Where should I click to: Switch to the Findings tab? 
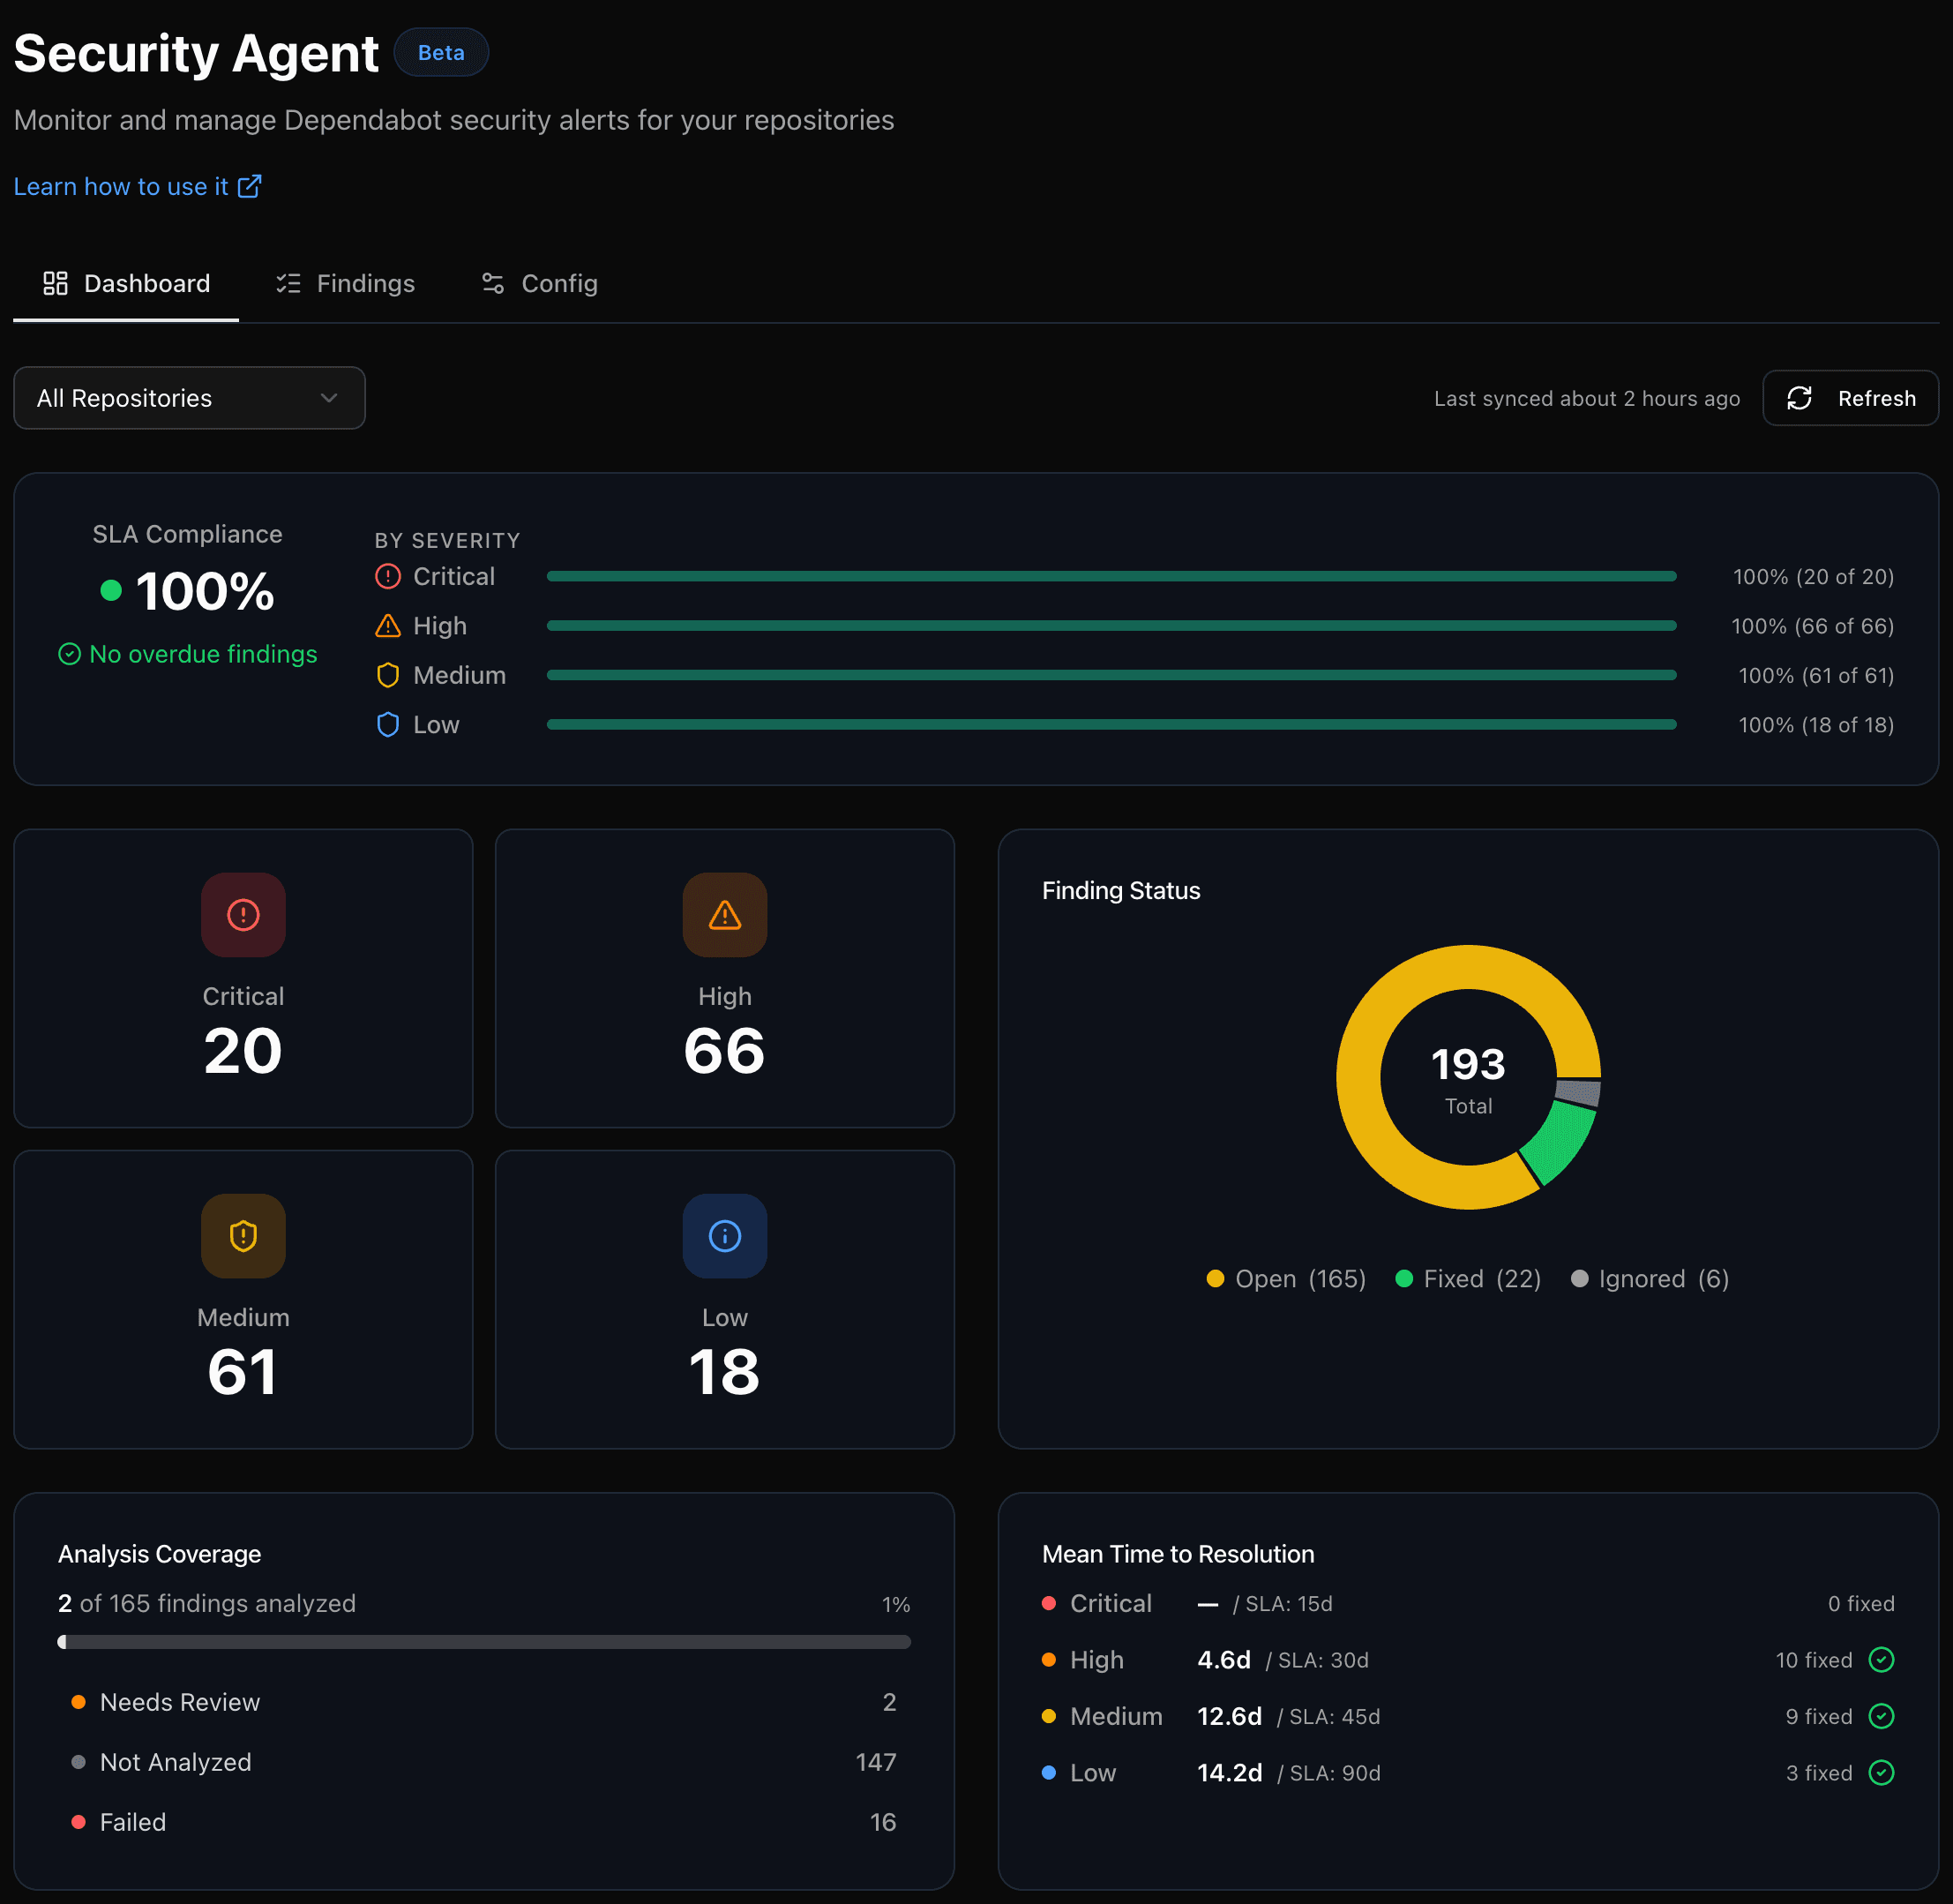345,283
